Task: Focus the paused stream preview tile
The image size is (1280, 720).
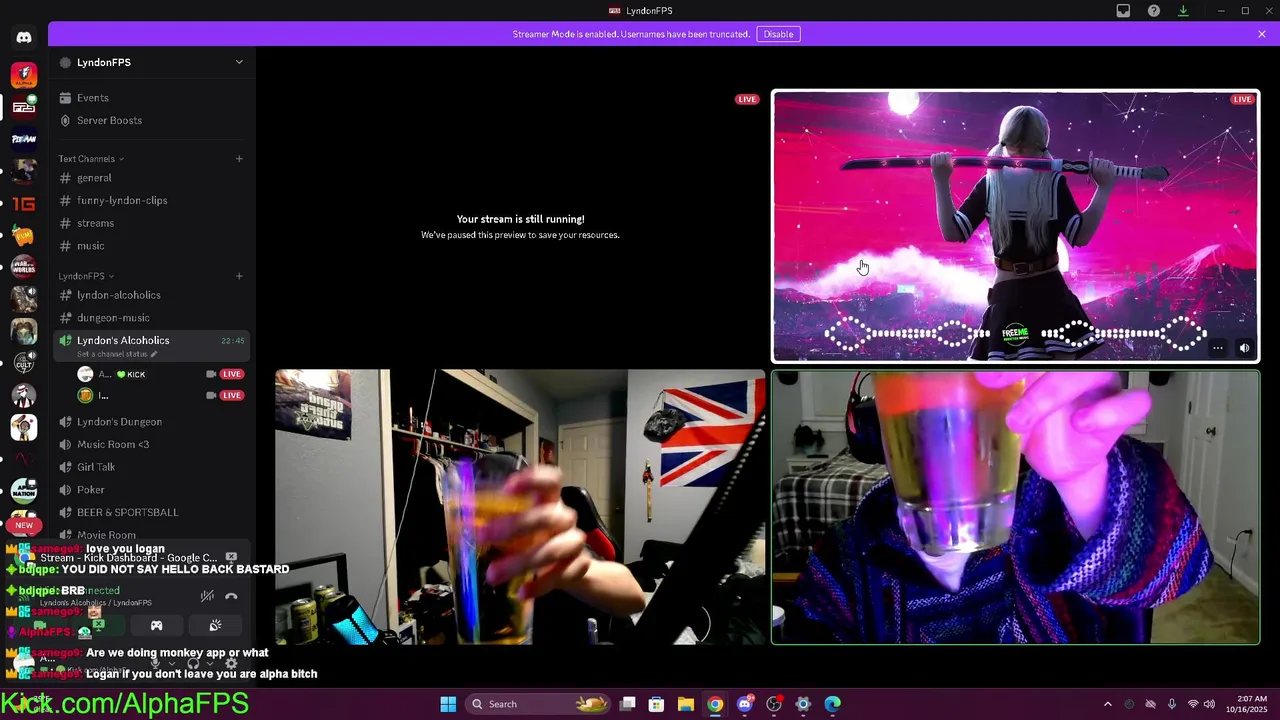Action: coord(520,226)
